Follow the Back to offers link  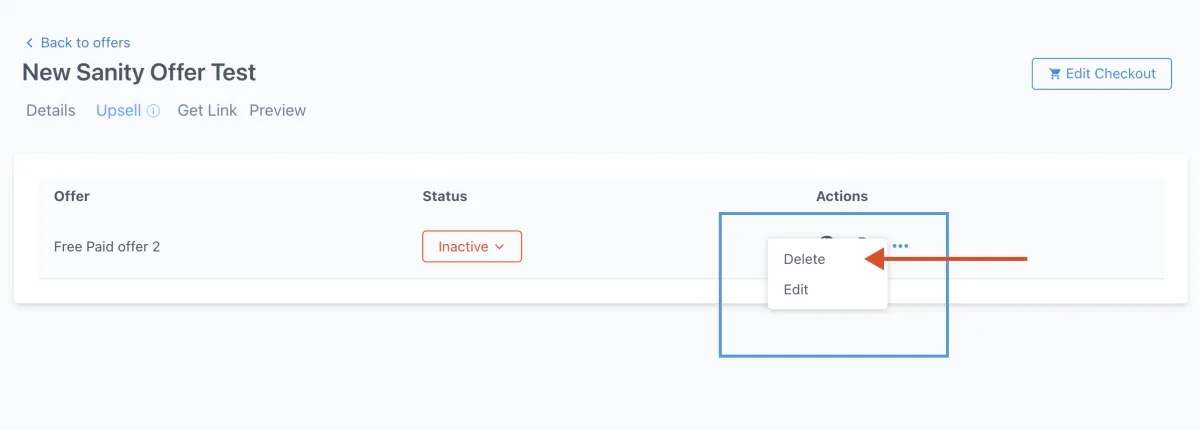tap(85, 43)
